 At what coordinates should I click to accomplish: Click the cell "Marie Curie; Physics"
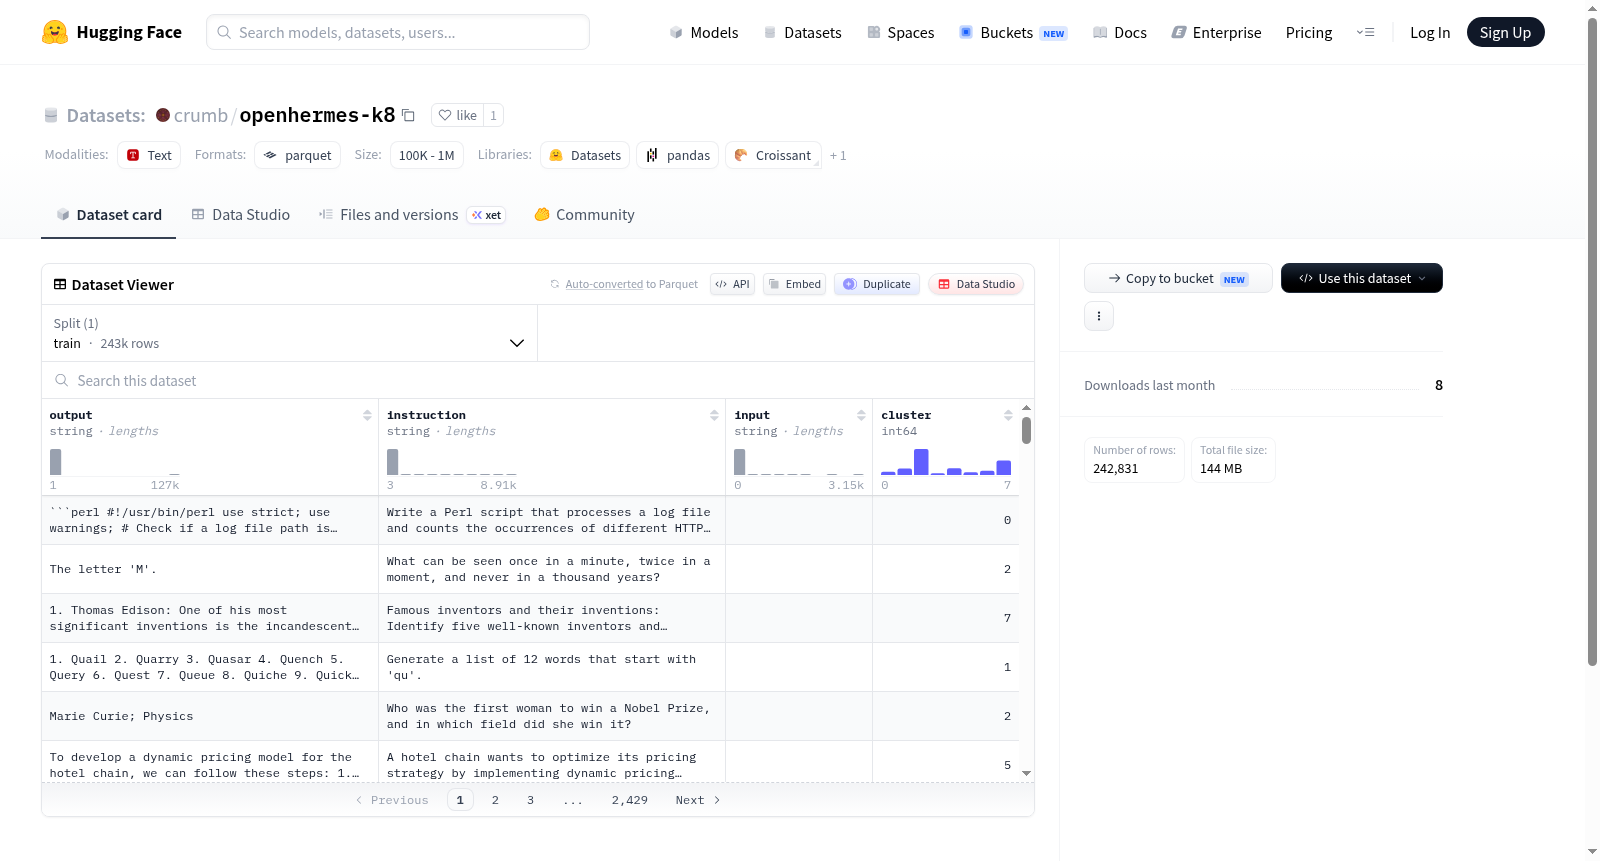tap(210, 716)
